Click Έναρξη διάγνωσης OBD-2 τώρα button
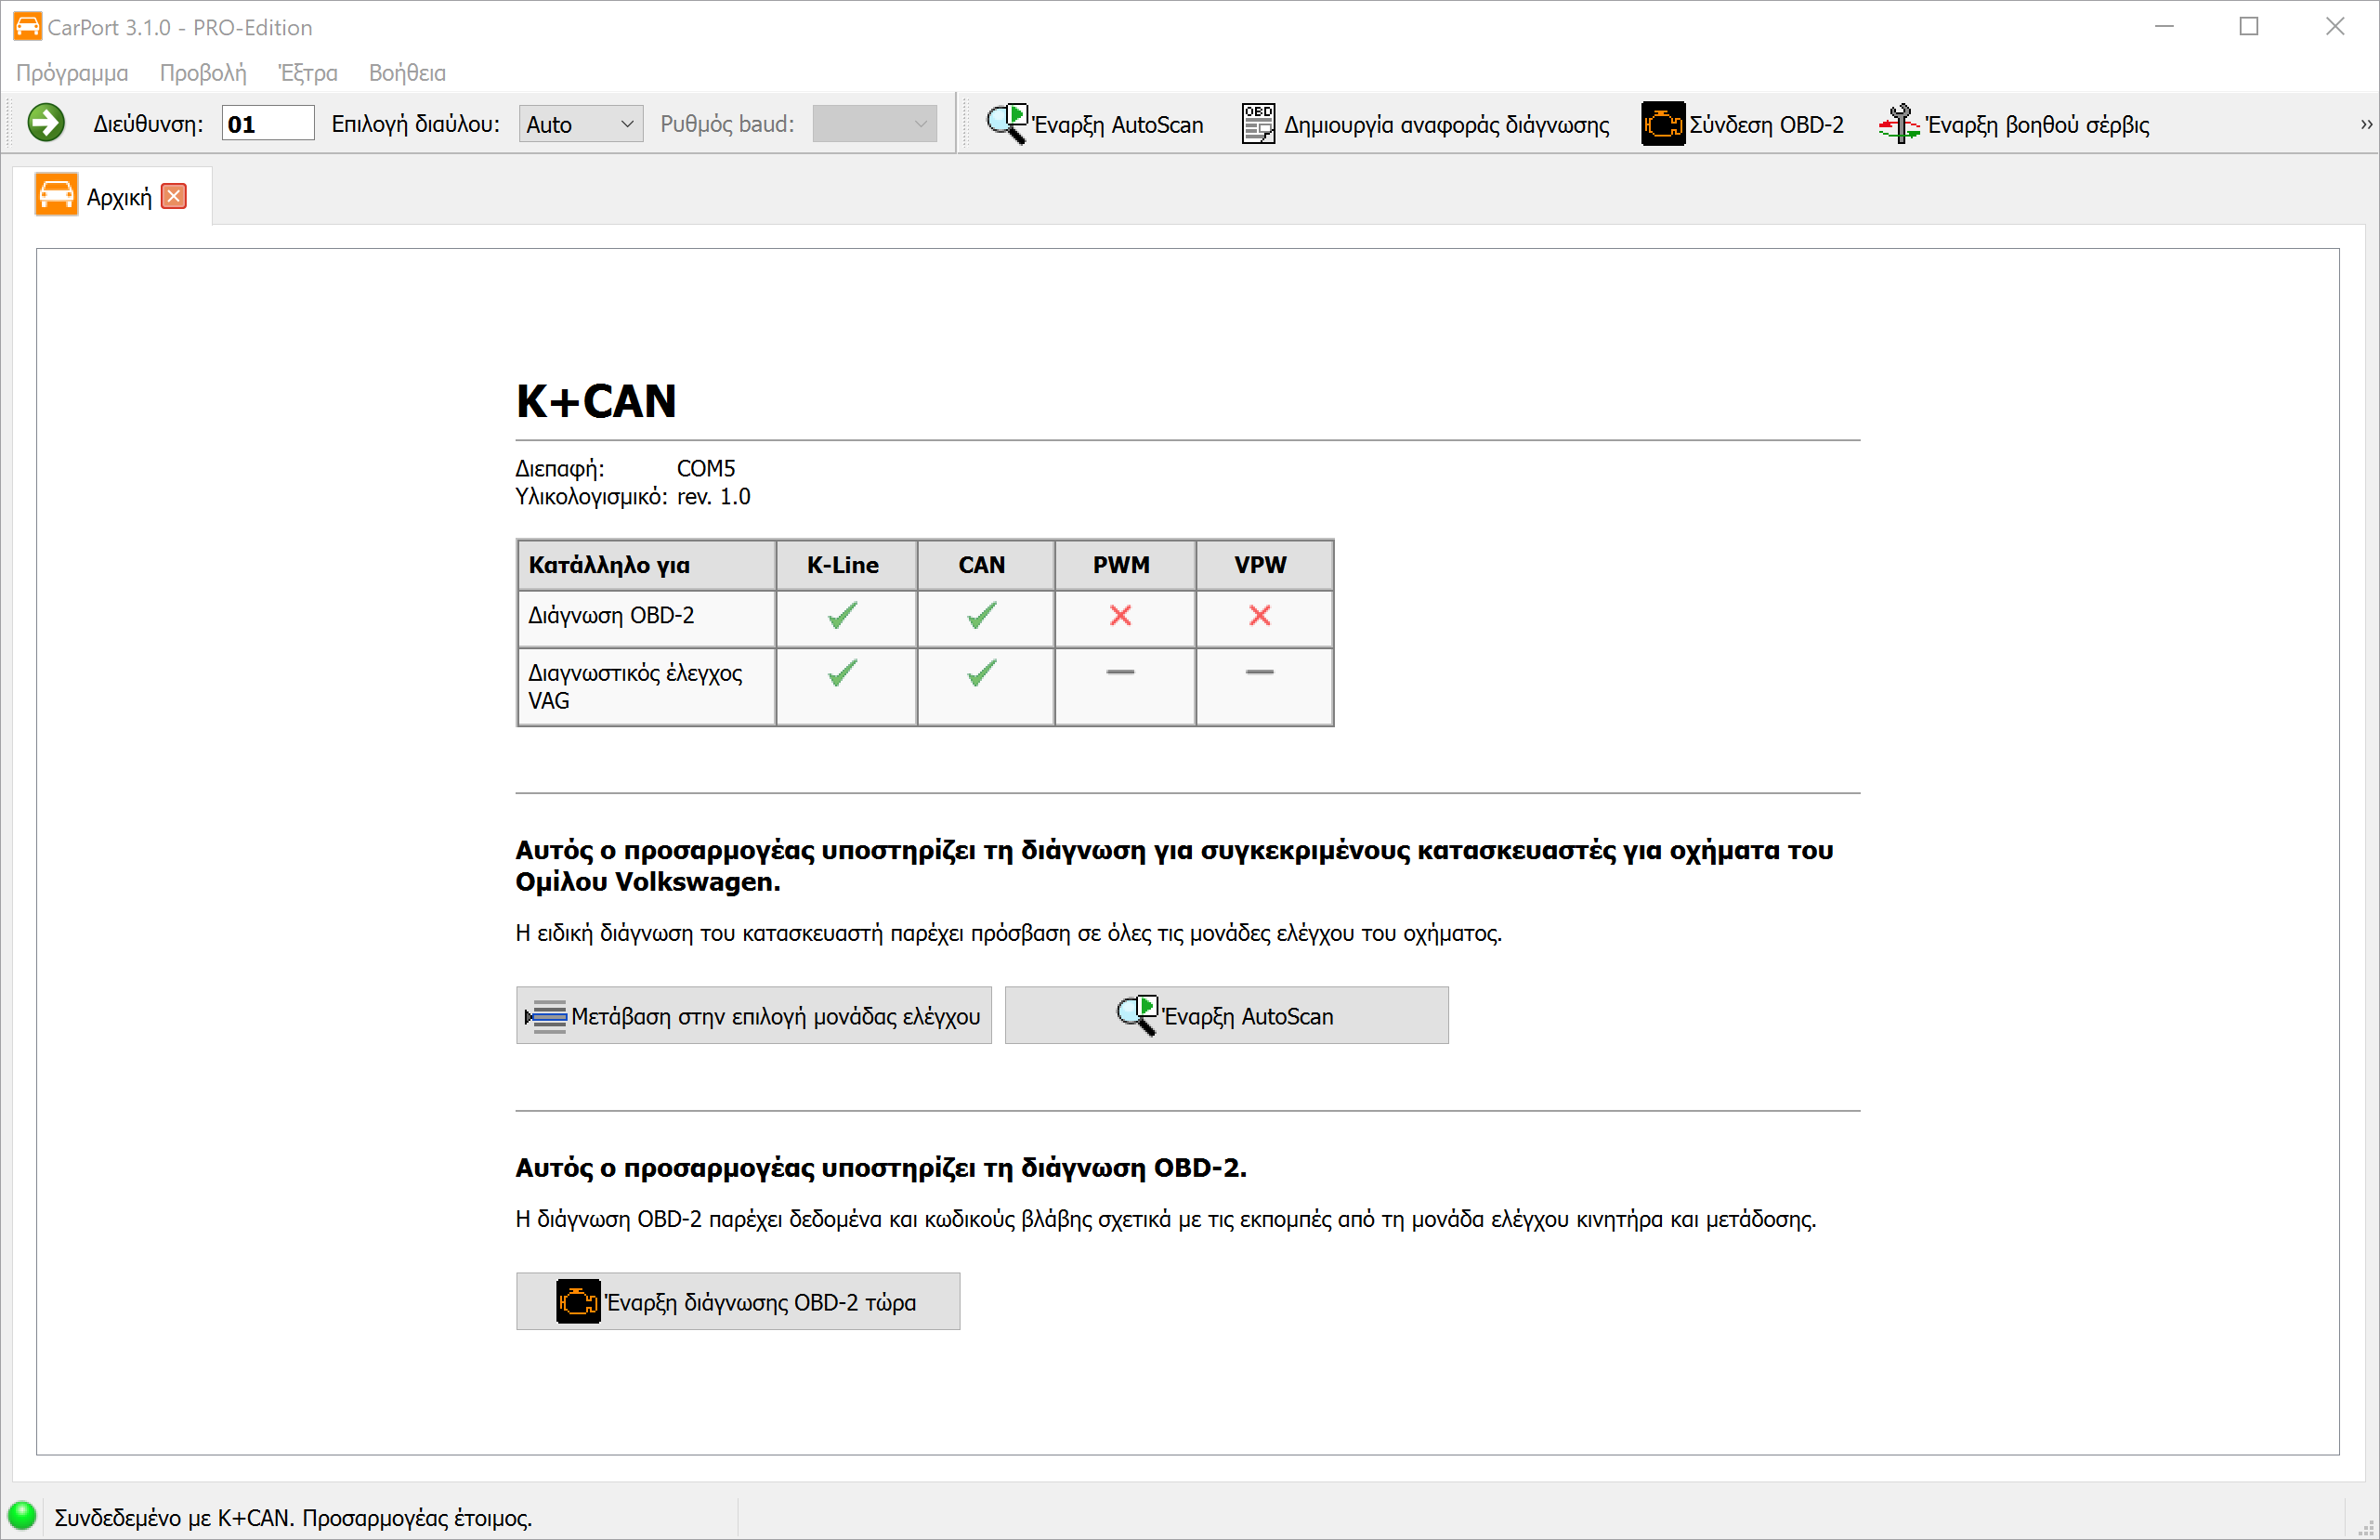2380x1540 pixels. [x=737, y=1301]
